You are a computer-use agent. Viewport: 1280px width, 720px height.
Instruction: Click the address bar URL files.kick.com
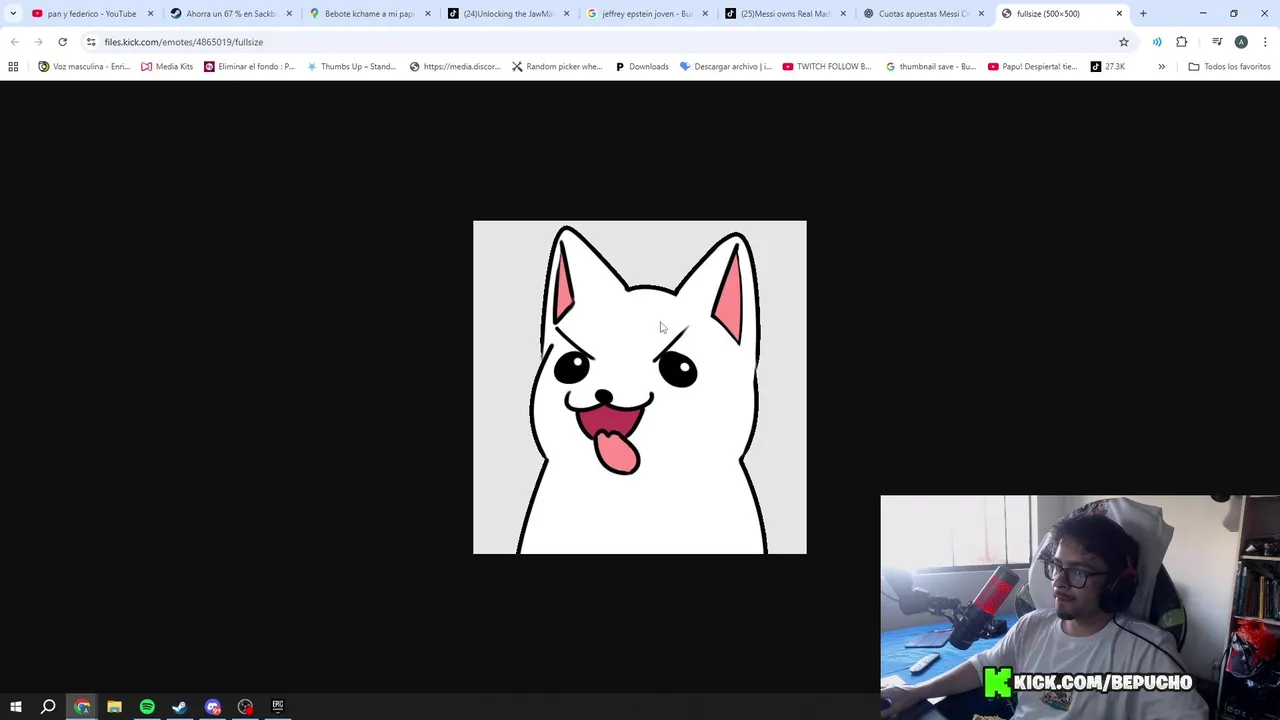184,42
